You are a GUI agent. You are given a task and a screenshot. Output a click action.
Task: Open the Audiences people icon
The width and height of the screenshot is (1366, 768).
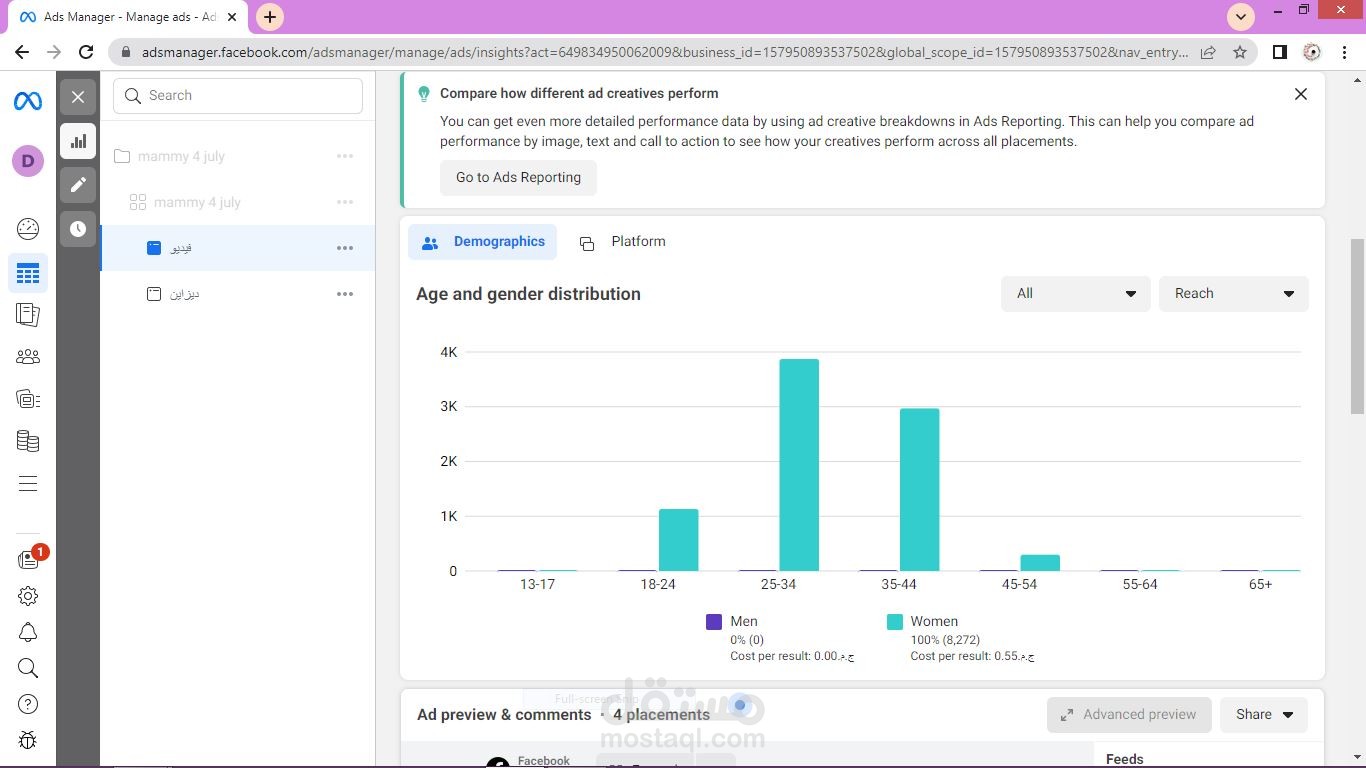[28, 356]
